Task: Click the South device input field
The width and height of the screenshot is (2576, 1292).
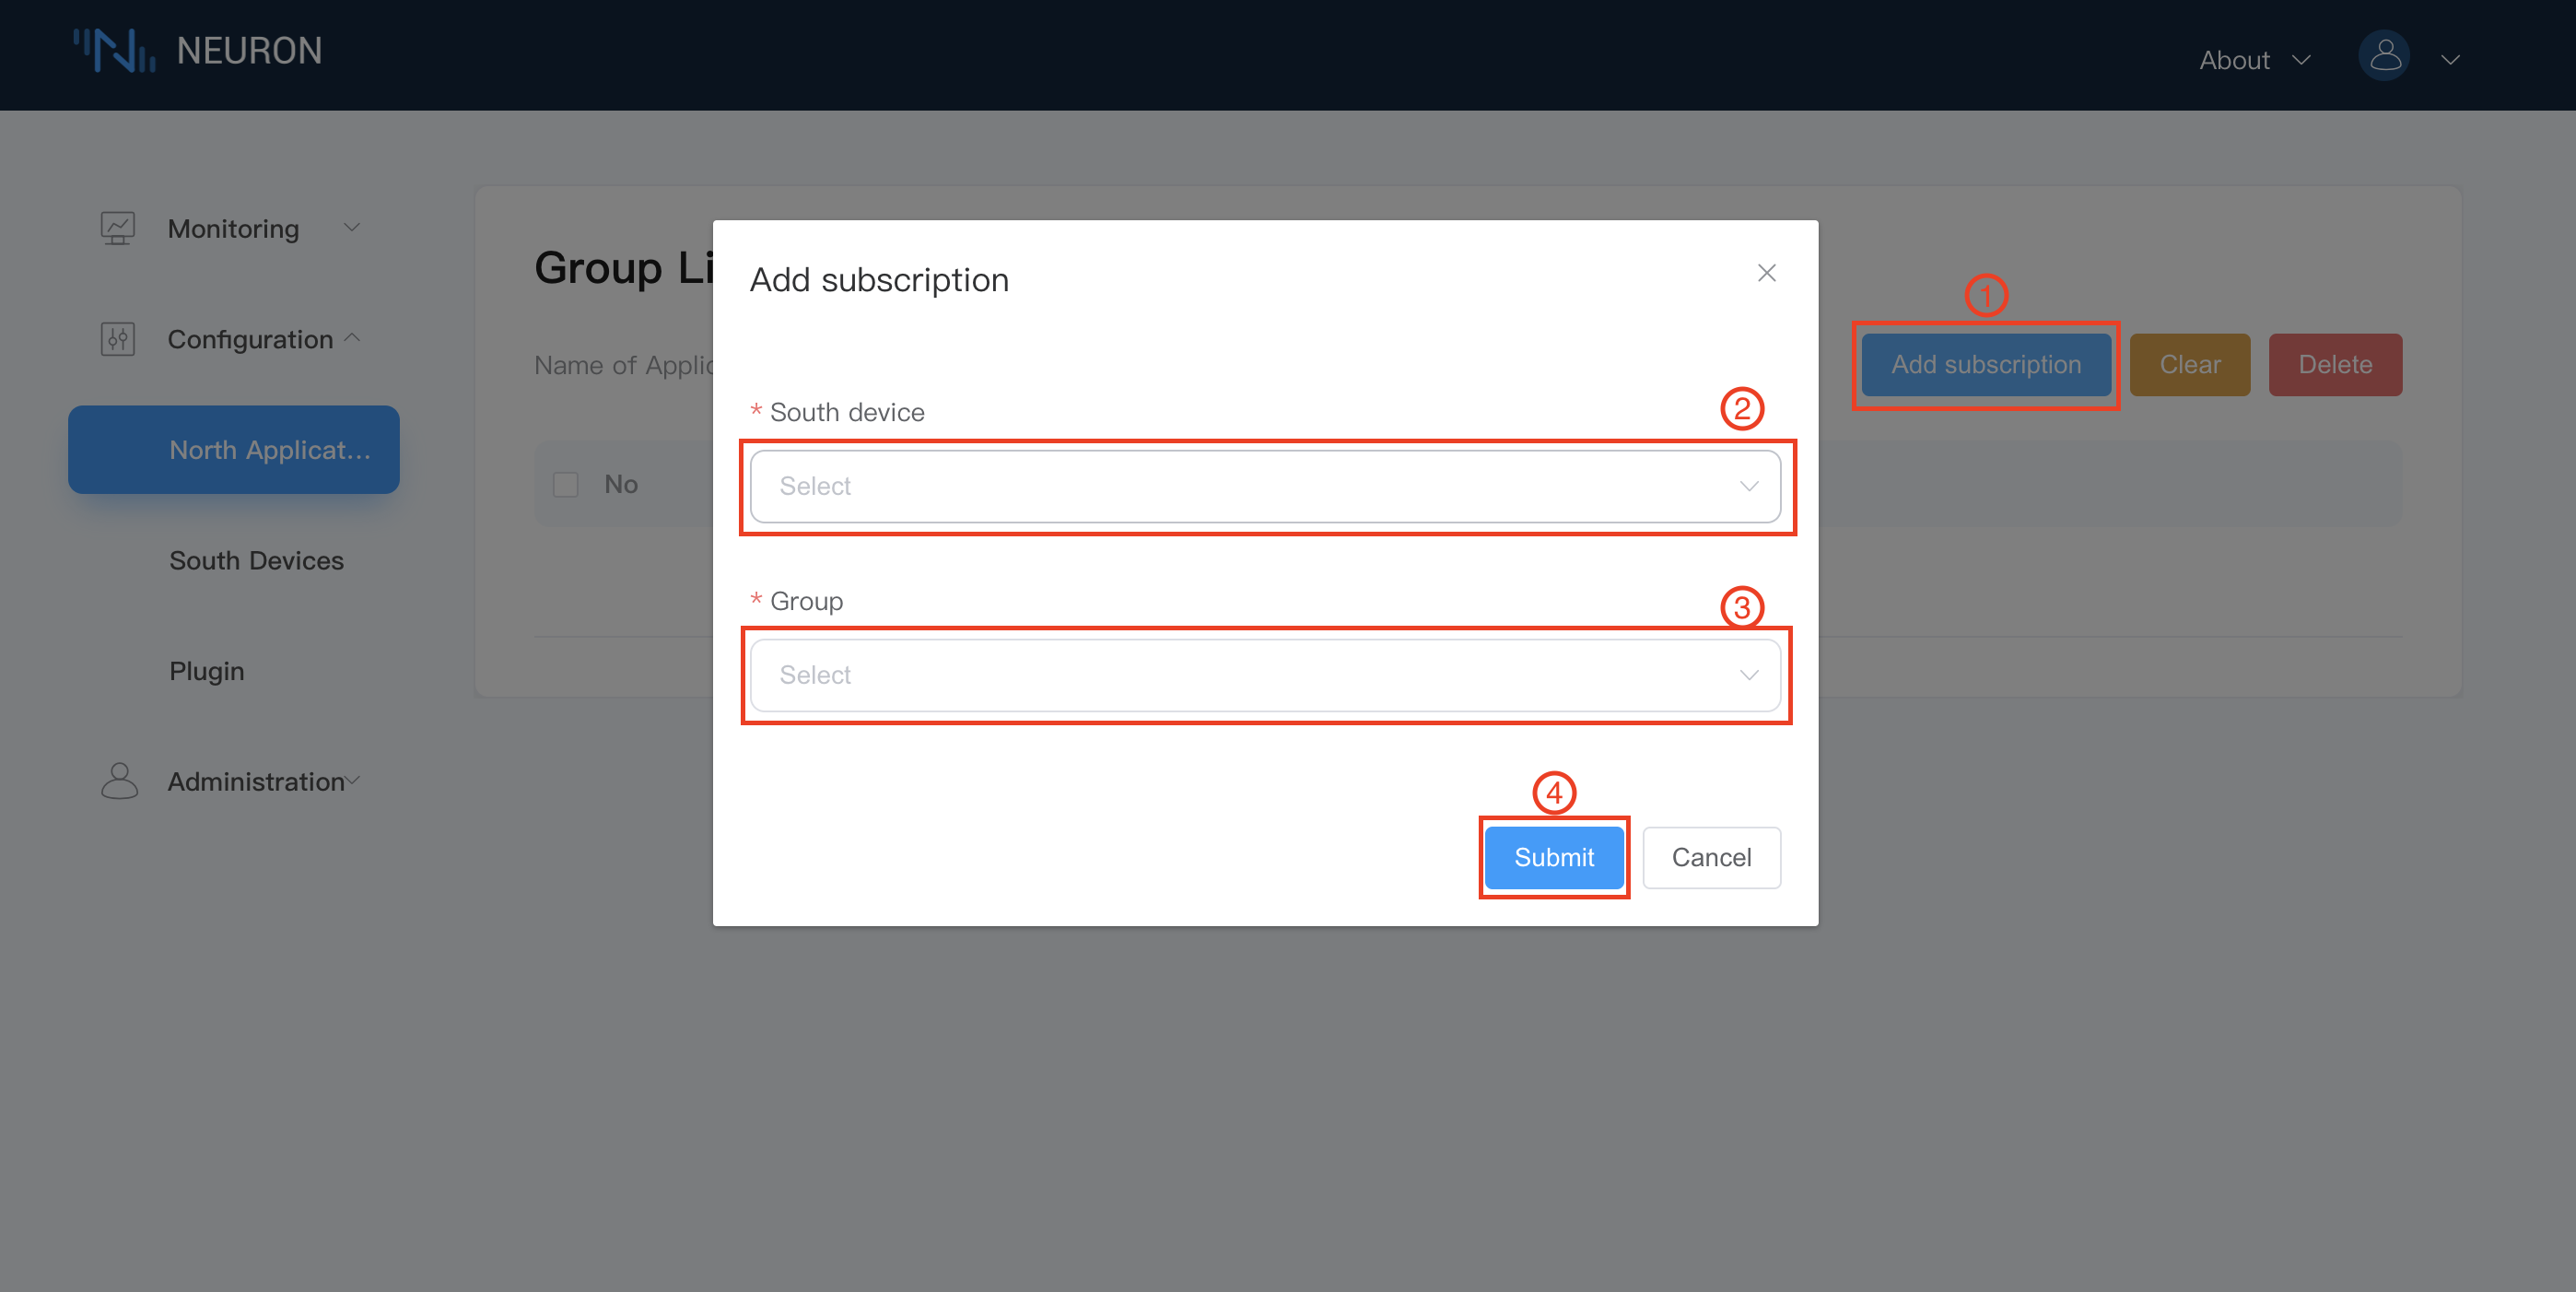Action: coord(1265,485)
